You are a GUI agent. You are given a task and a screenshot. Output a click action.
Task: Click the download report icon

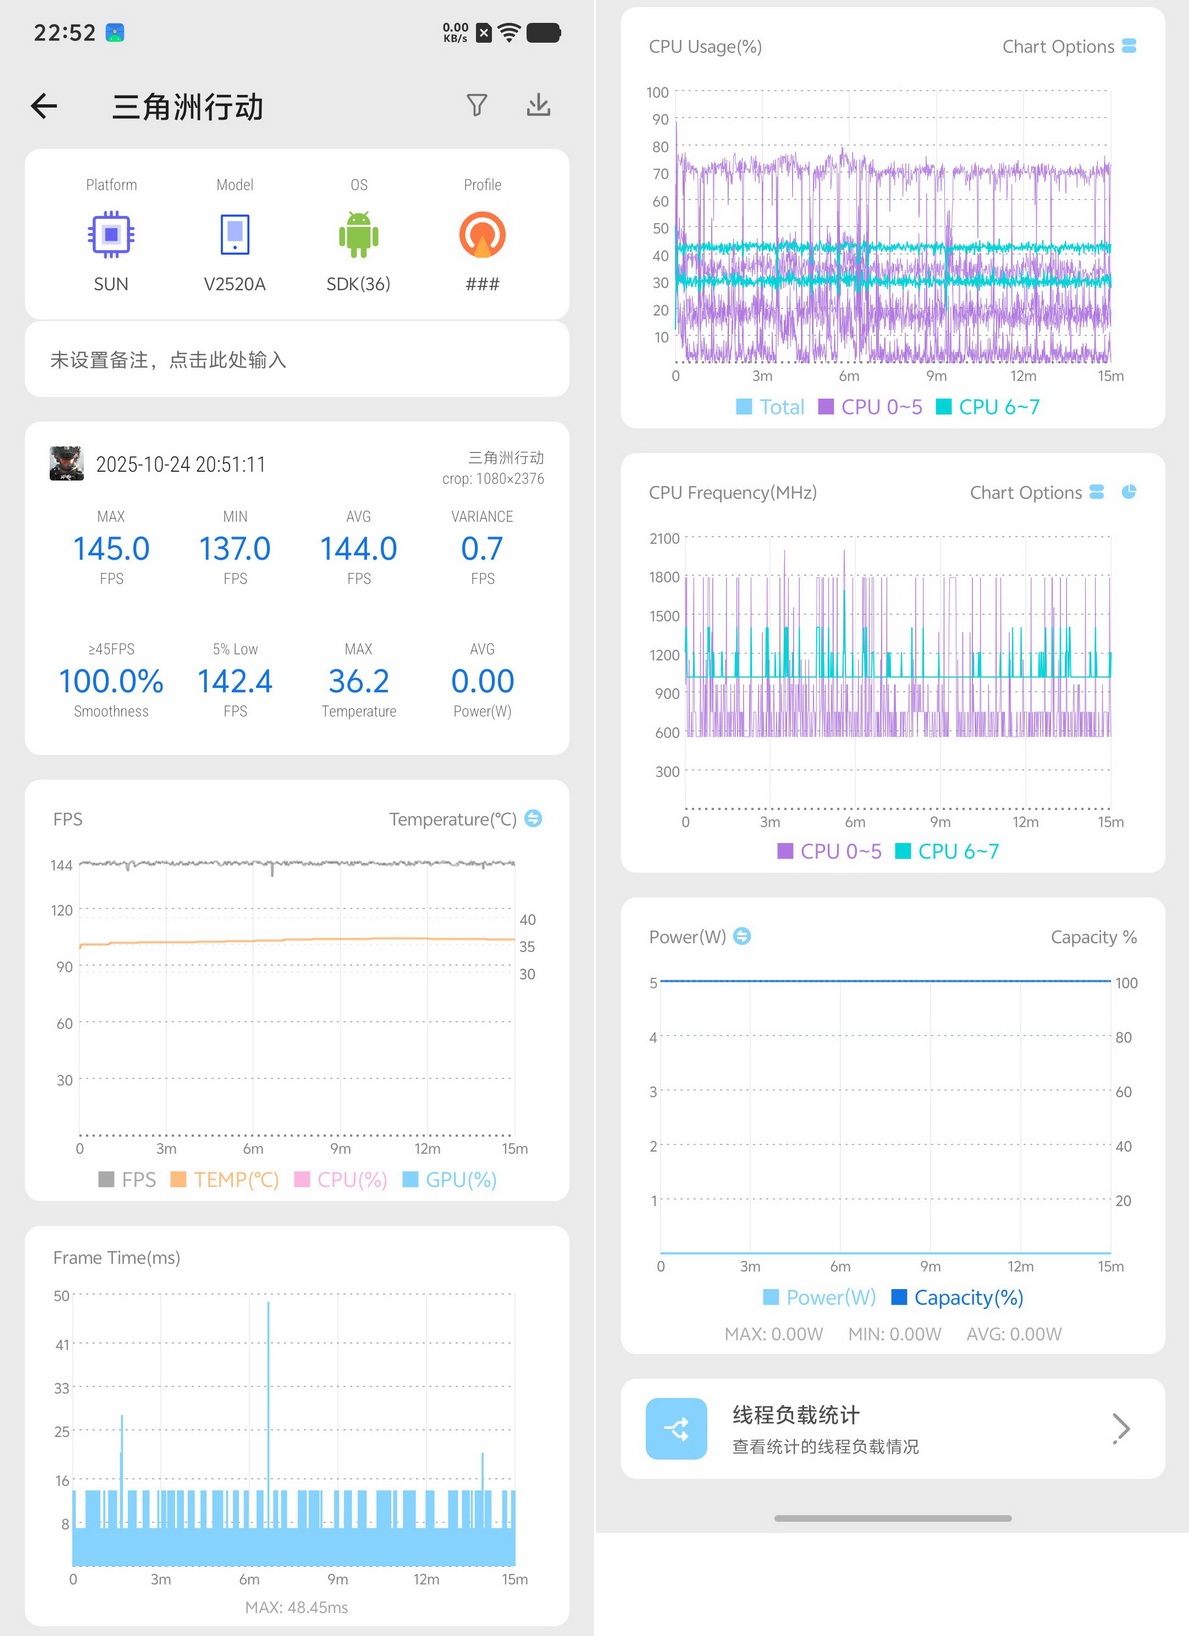(x=539, y=105)
